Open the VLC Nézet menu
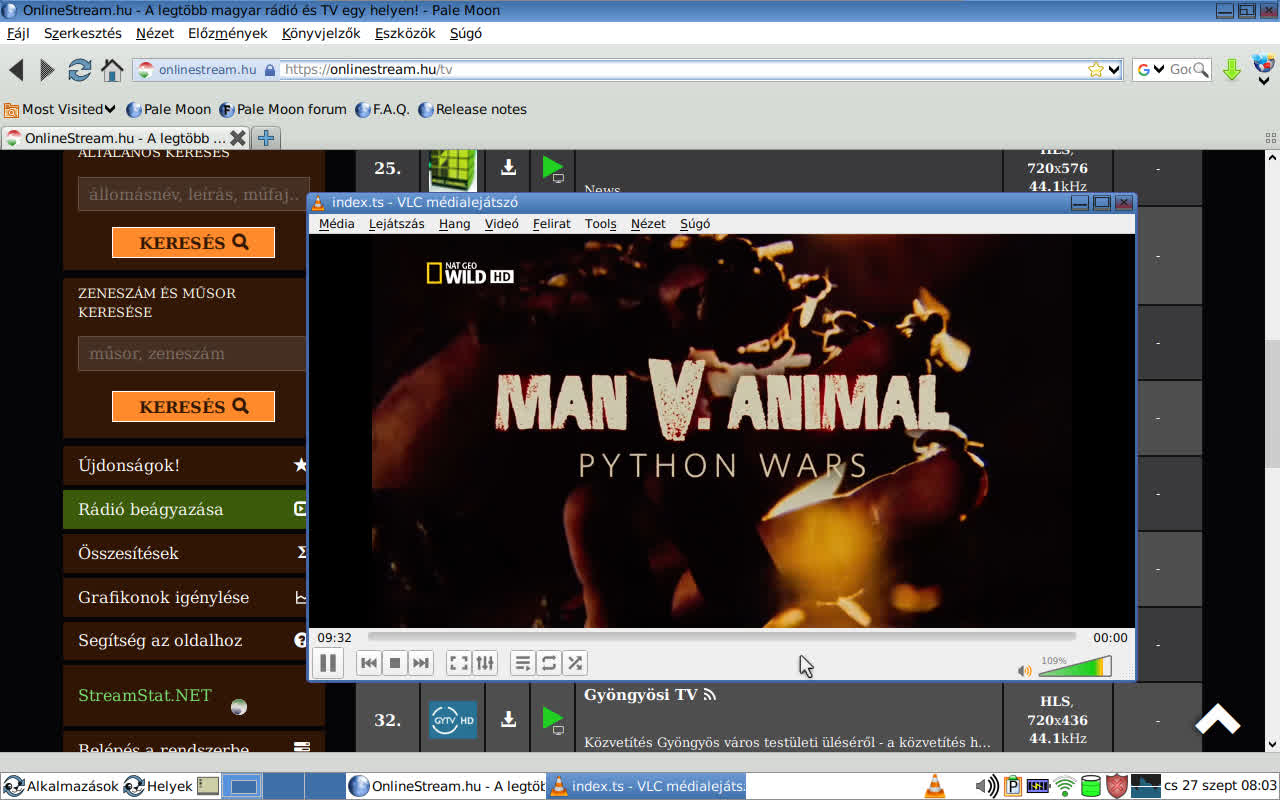Viewport: 1280px width, 800px height. tap(648, 224)
